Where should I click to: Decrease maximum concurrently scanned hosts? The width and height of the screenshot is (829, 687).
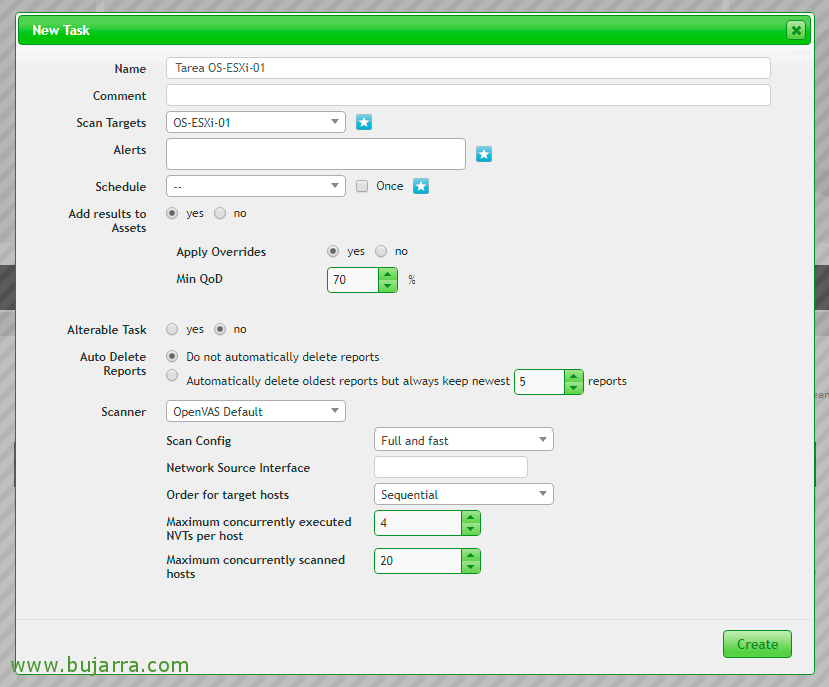(x=471, y=567)
